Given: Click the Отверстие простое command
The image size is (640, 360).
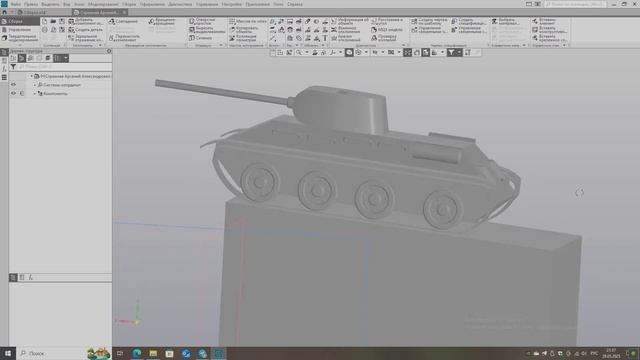Looking at the screenshot, I should point(202,21).
